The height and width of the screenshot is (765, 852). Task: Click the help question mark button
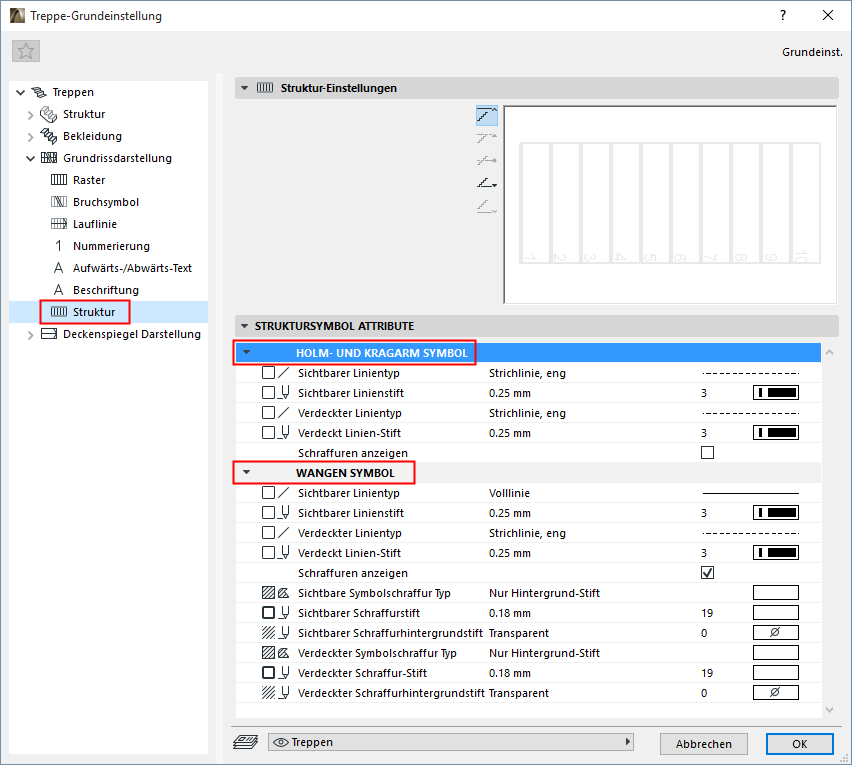coord(783,15)
